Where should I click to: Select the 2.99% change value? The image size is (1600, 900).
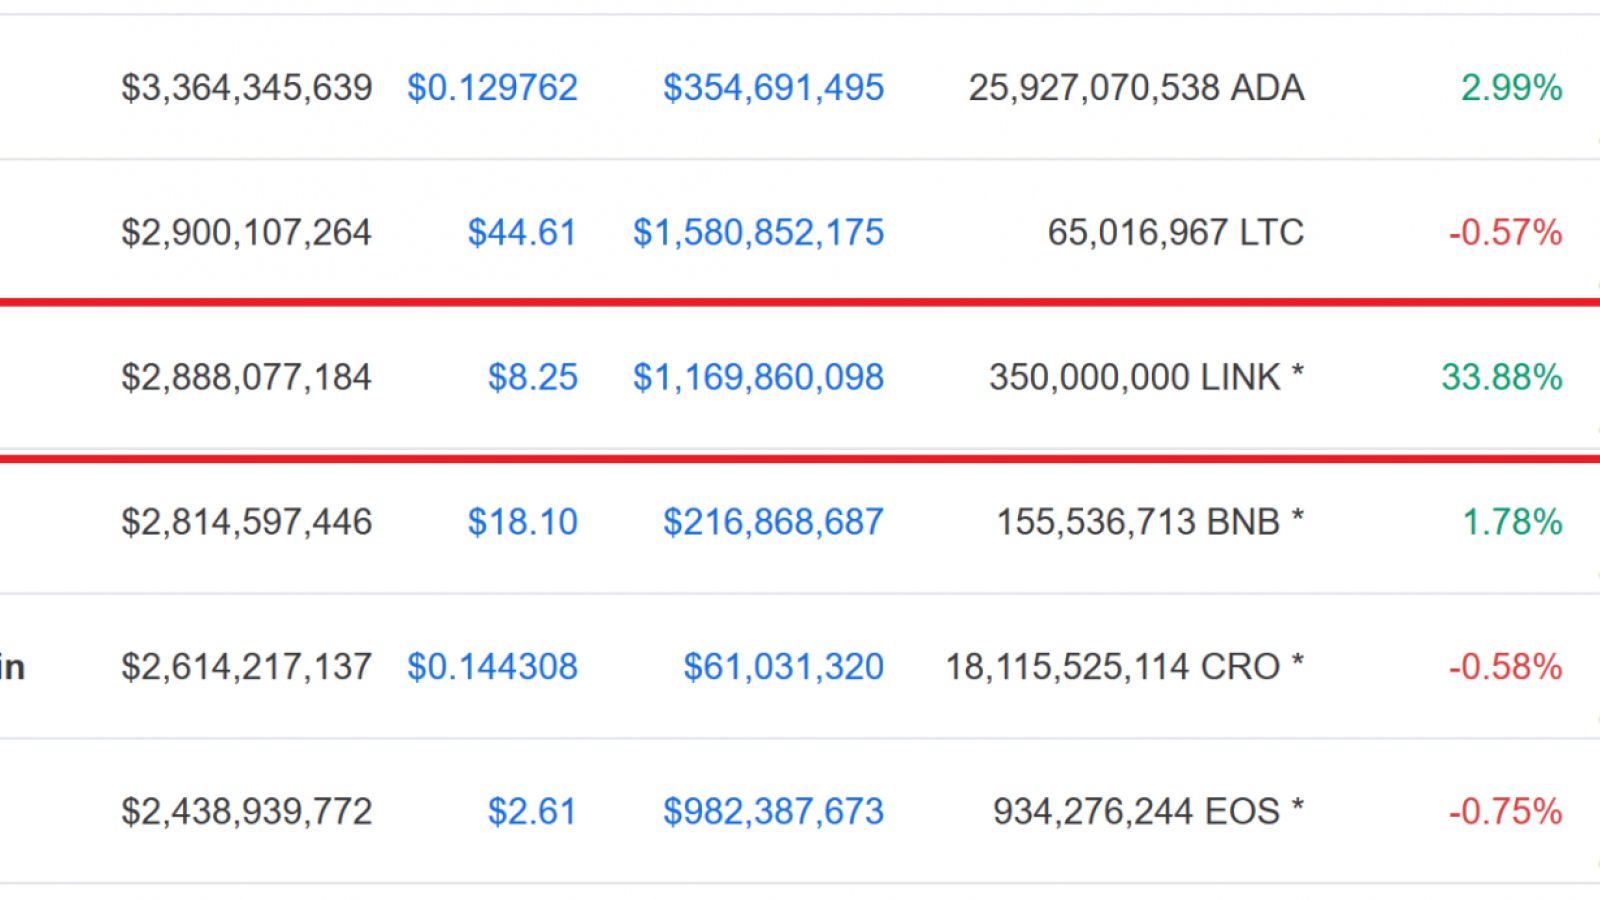(x=1511, y=88)
